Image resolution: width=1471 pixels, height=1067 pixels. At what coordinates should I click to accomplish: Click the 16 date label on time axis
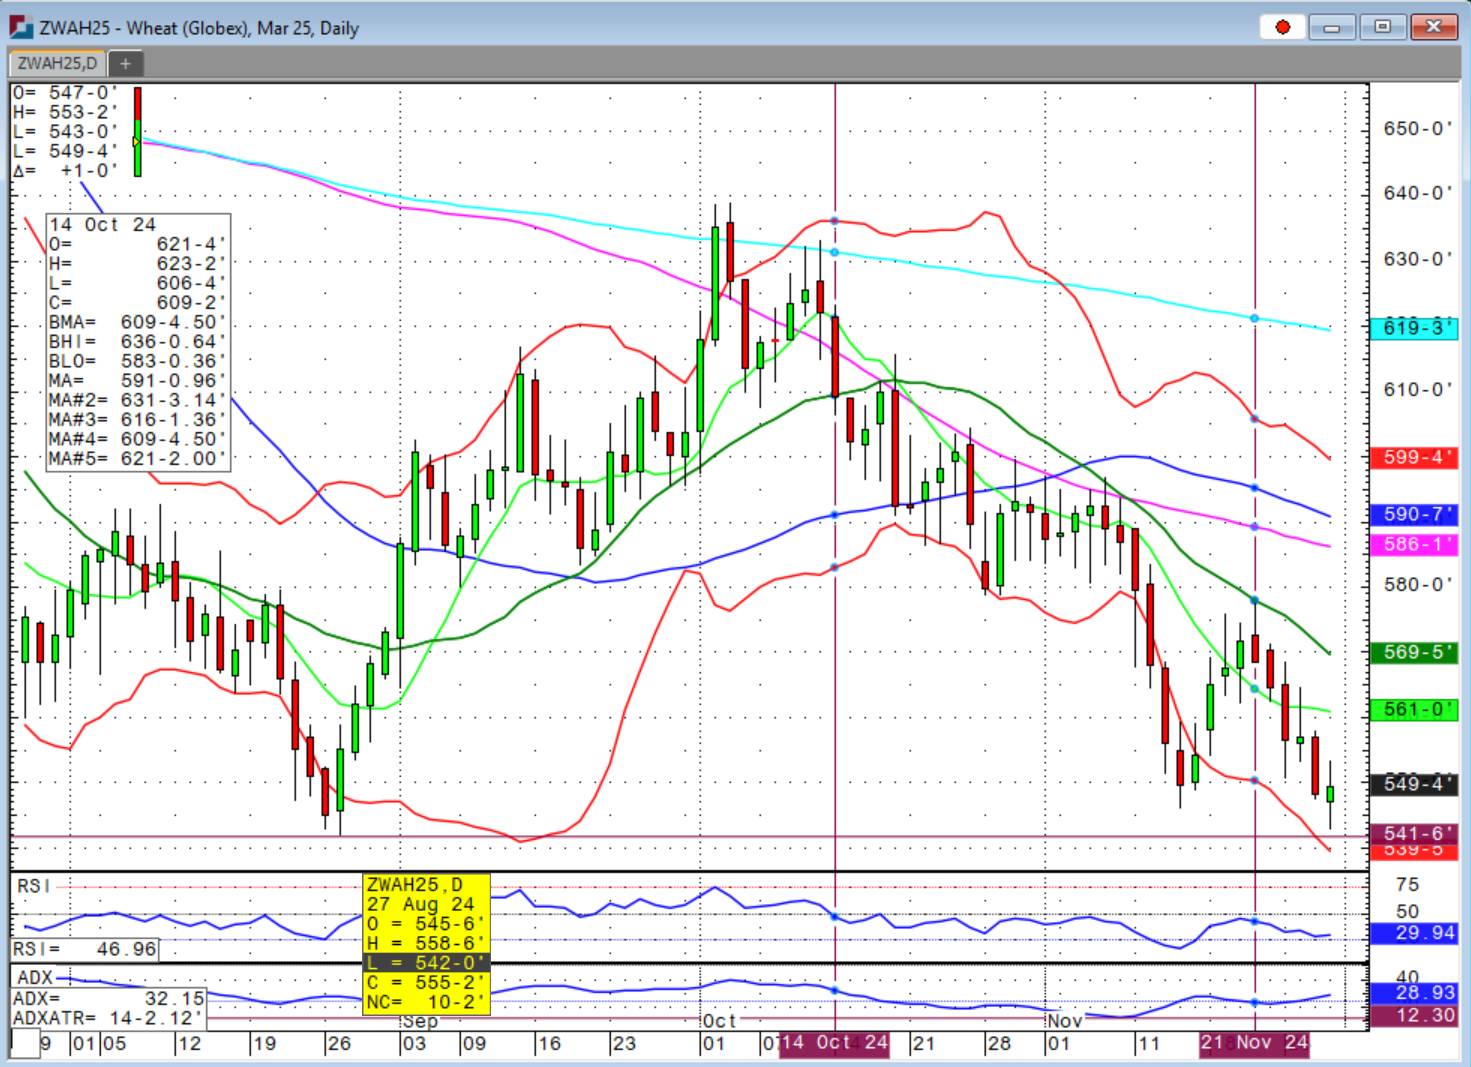coord(549,1044)
